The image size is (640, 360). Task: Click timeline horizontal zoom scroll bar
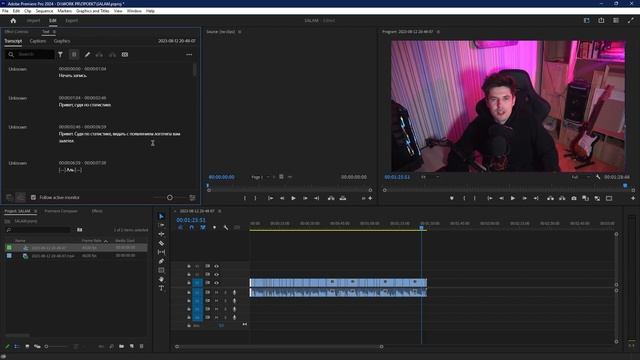pos(279,347)
